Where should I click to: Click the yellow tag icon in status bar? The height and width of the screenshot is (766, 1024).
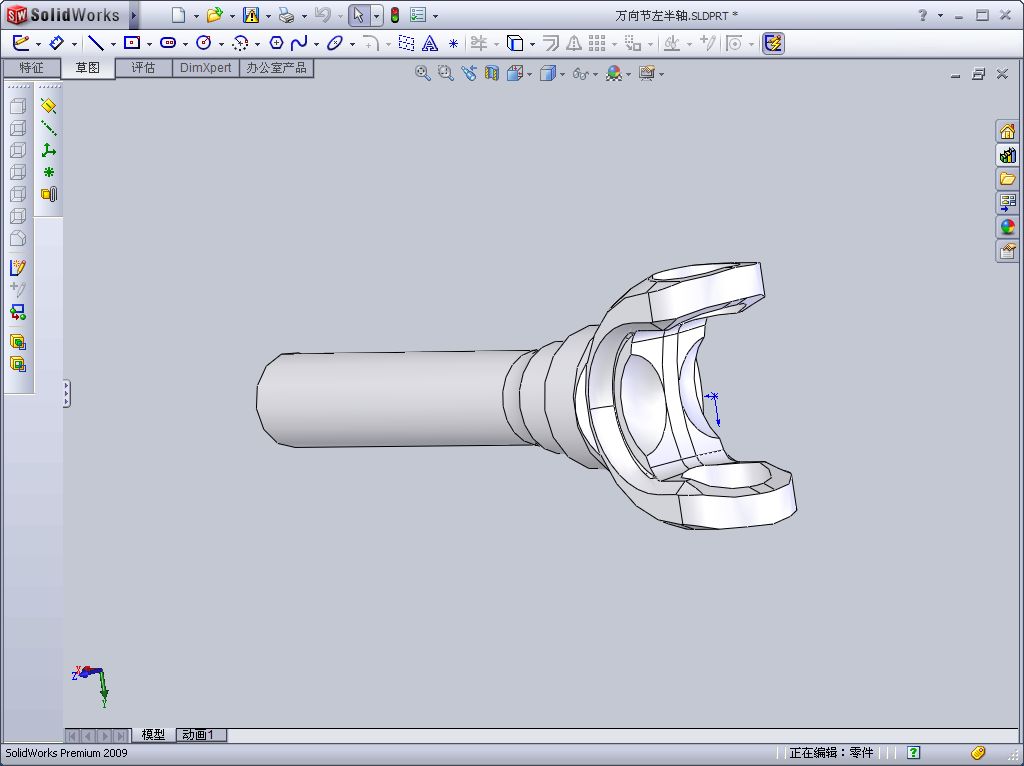978,753
